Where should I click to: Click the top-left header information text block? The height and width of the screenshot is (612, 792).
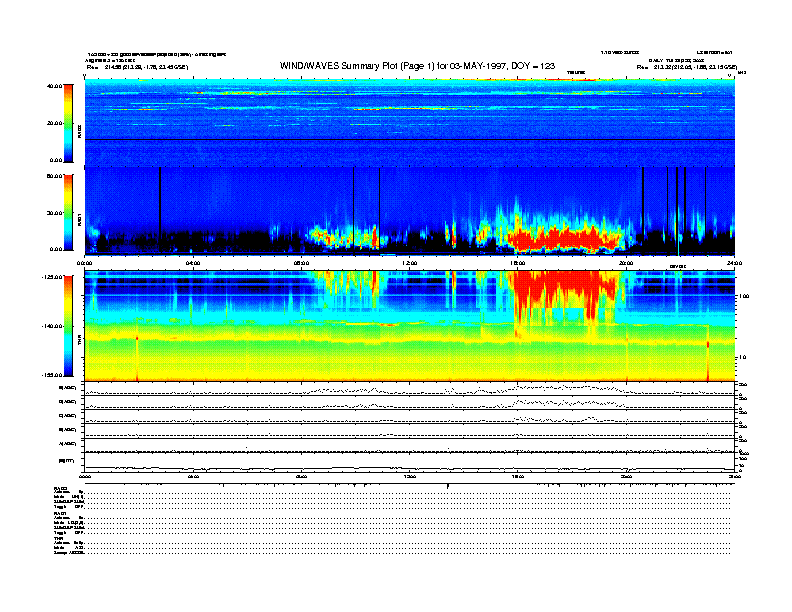pos(156,60)
